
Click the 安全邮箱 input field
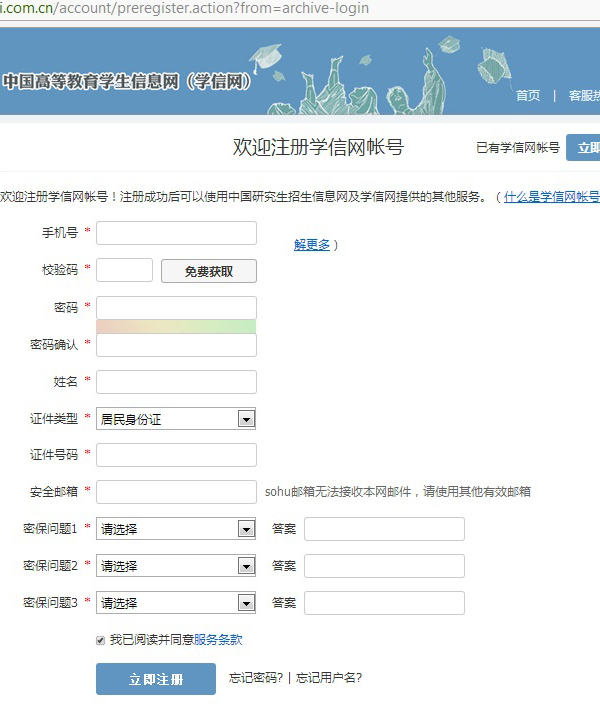pos(176,492)
